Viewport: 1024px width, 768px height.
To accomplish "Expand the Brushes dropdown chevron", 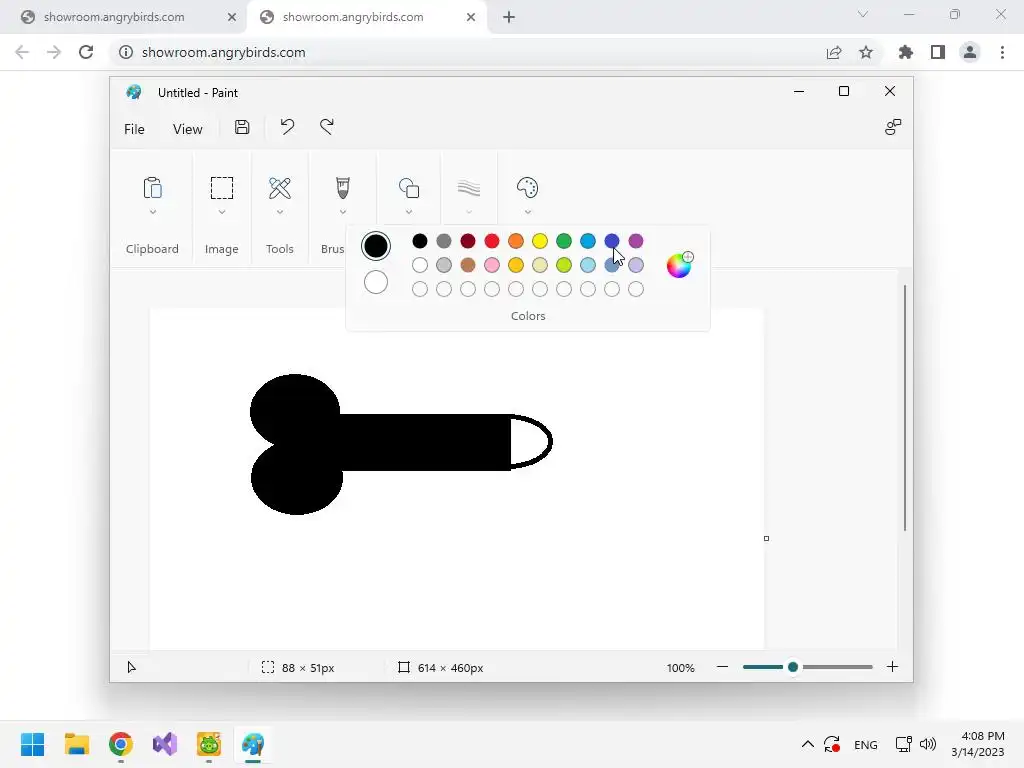I will (x=342, y=212).
